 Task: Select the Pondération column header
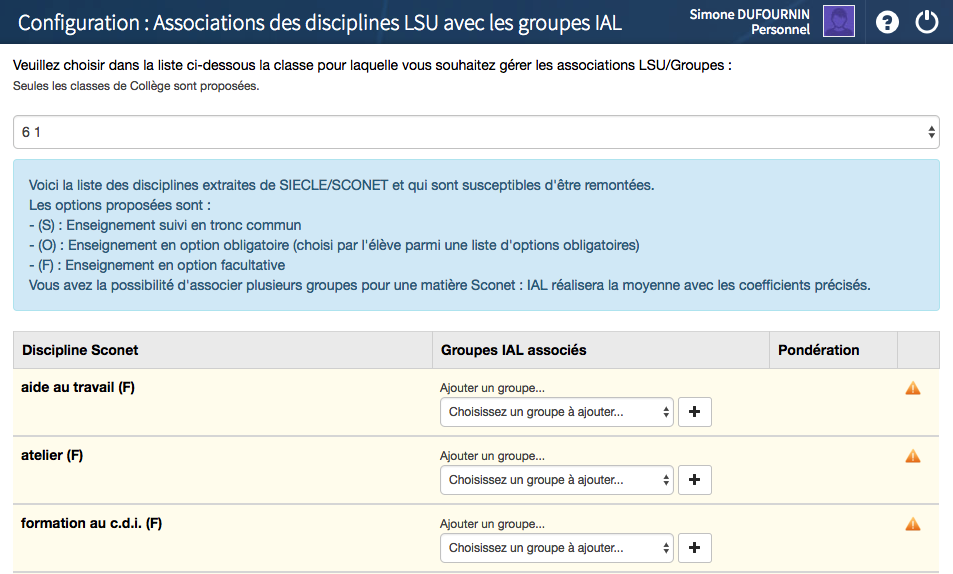pyautogui.click(x=818, y=350)
